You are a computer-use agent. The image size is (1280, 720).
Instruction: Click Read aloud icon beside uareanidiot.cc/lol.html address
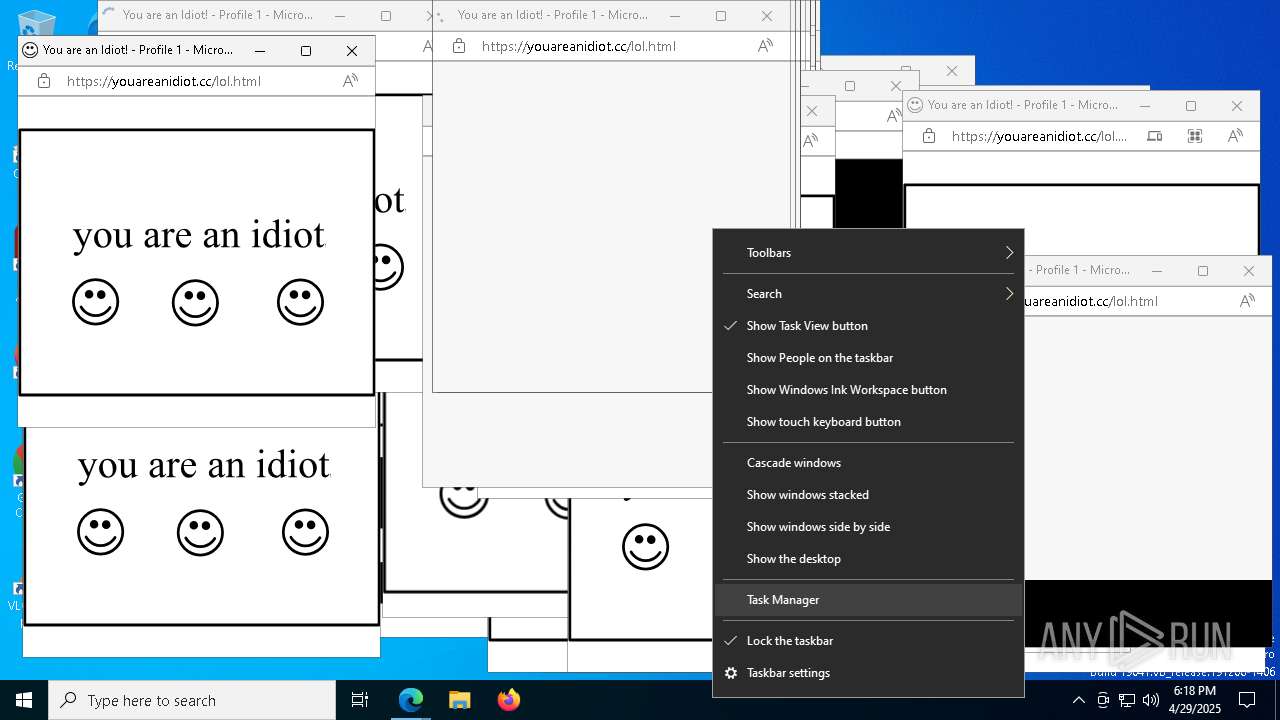1247,301
